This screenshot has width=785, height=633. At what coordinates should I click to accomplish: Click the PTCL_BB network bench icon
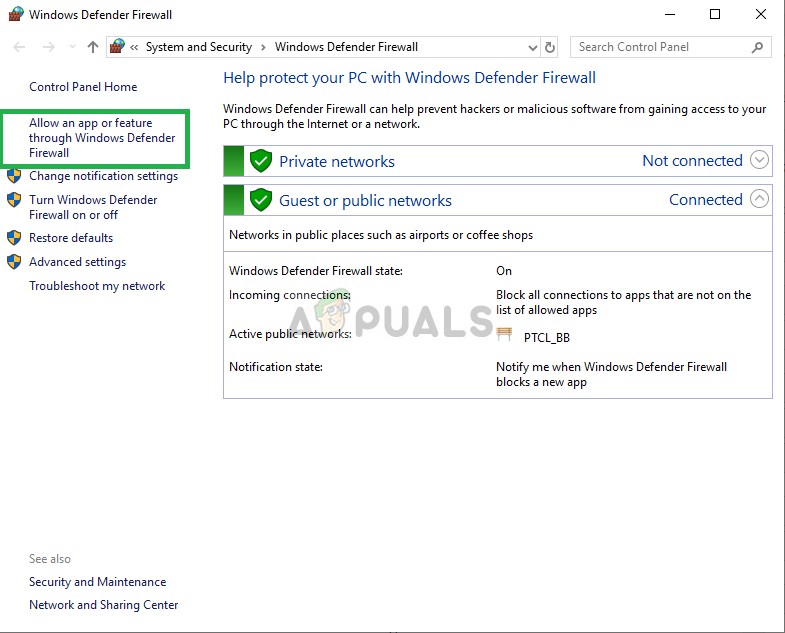click(x=504, y=334)
